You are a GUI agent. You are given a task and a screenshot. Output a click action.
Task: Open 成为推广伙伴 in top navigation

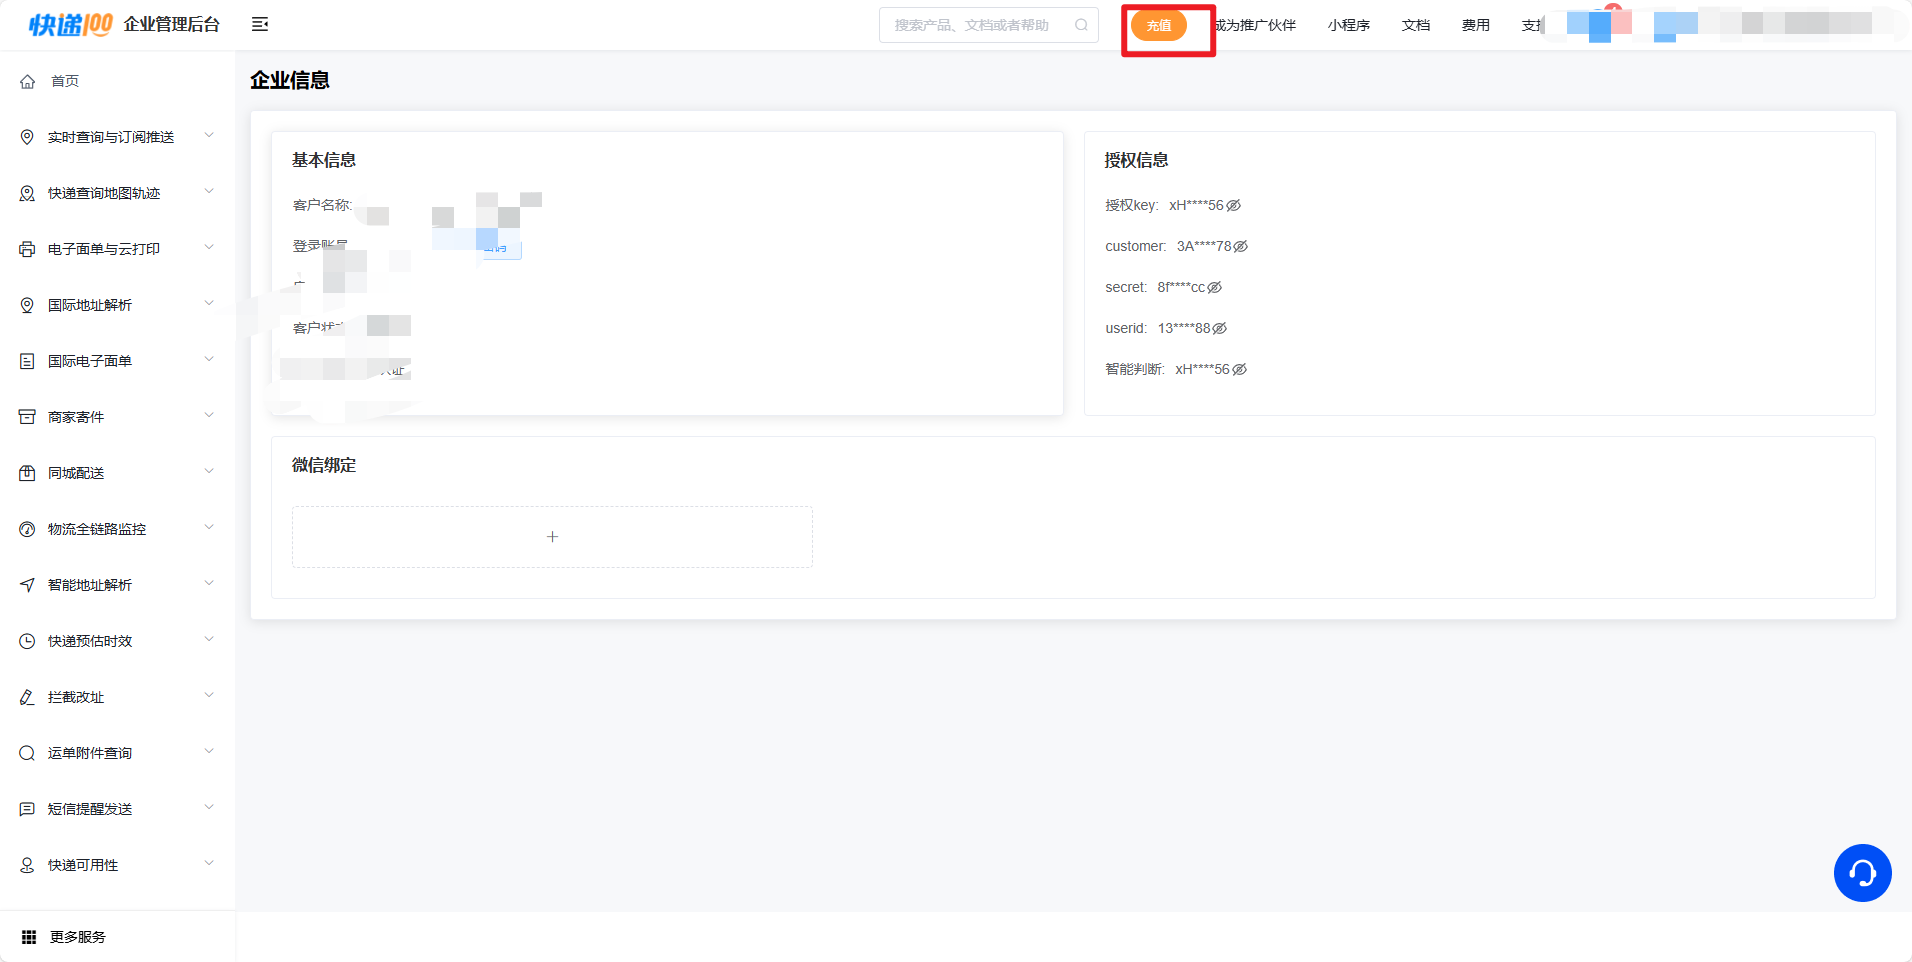pyautogui.click(x=1255, y=25)
